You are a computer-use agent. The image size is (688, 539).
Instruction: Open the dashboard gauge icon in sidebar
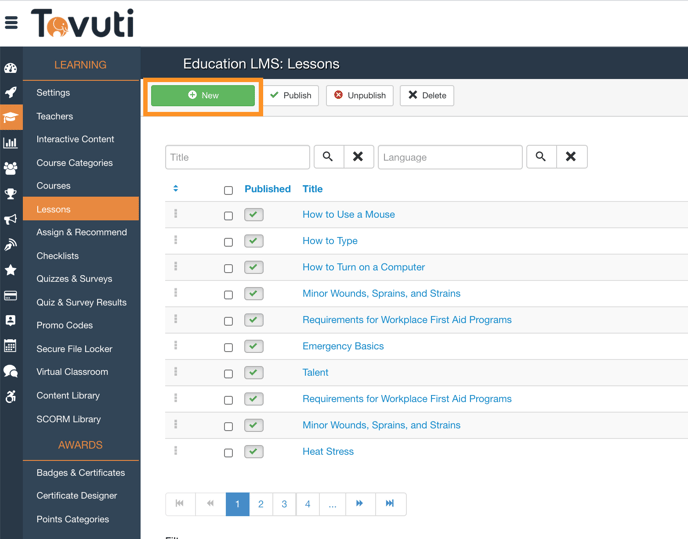[11, 68]
